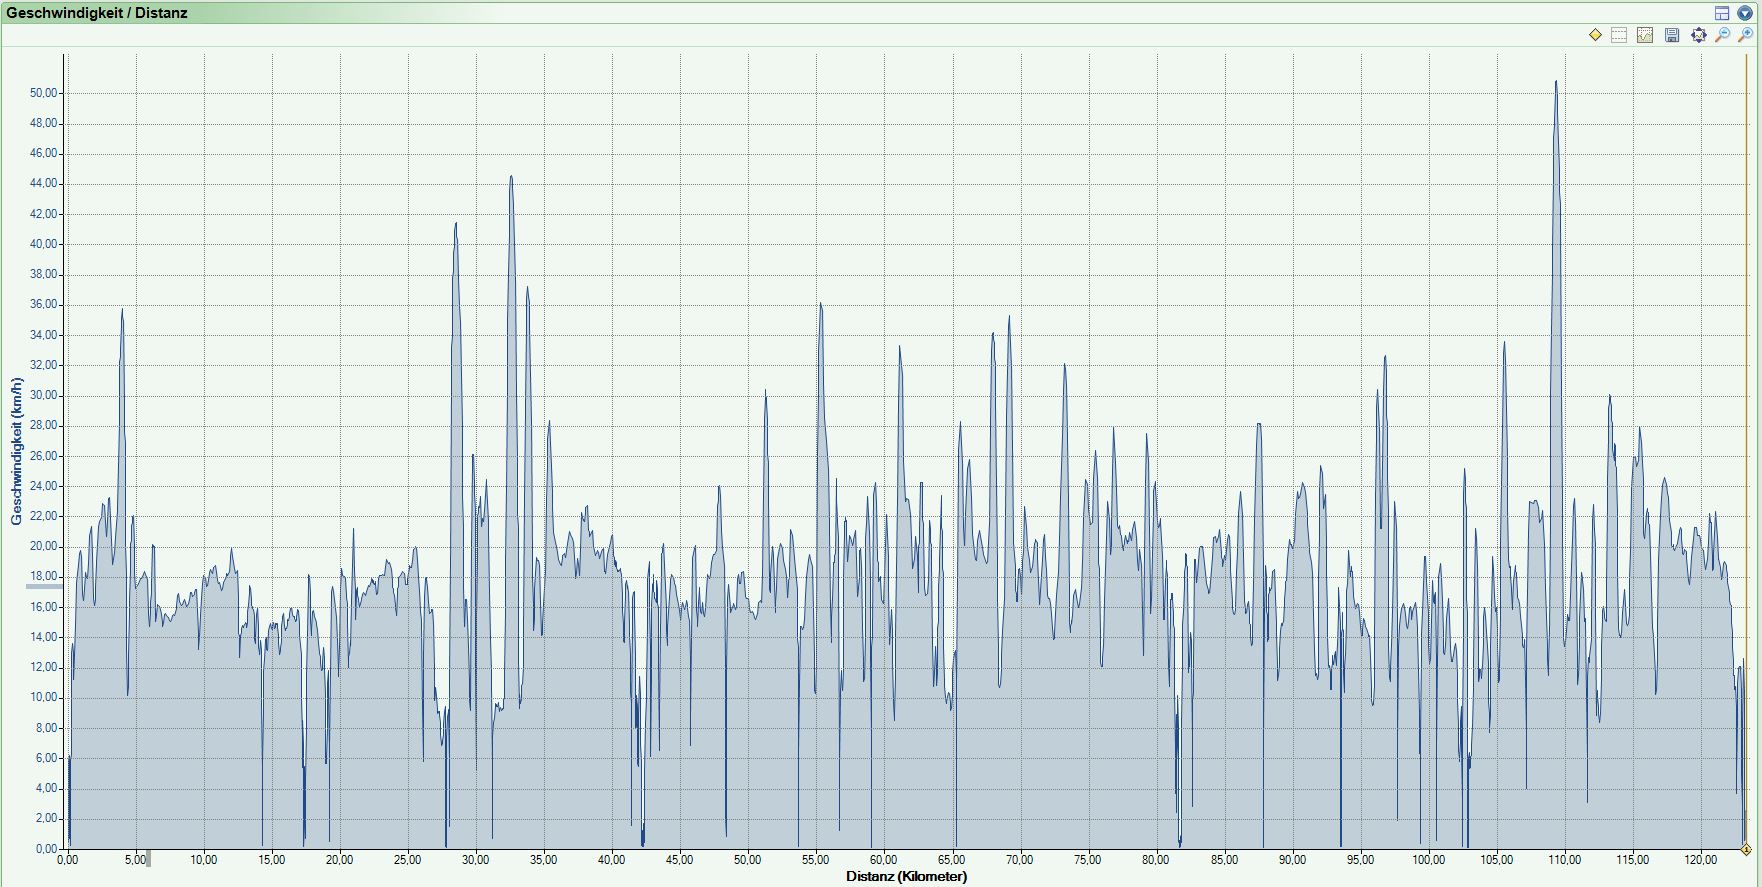Click the gray marker on the distance axis
This screenshot has height=887, width=1762.
pos(149,858)
